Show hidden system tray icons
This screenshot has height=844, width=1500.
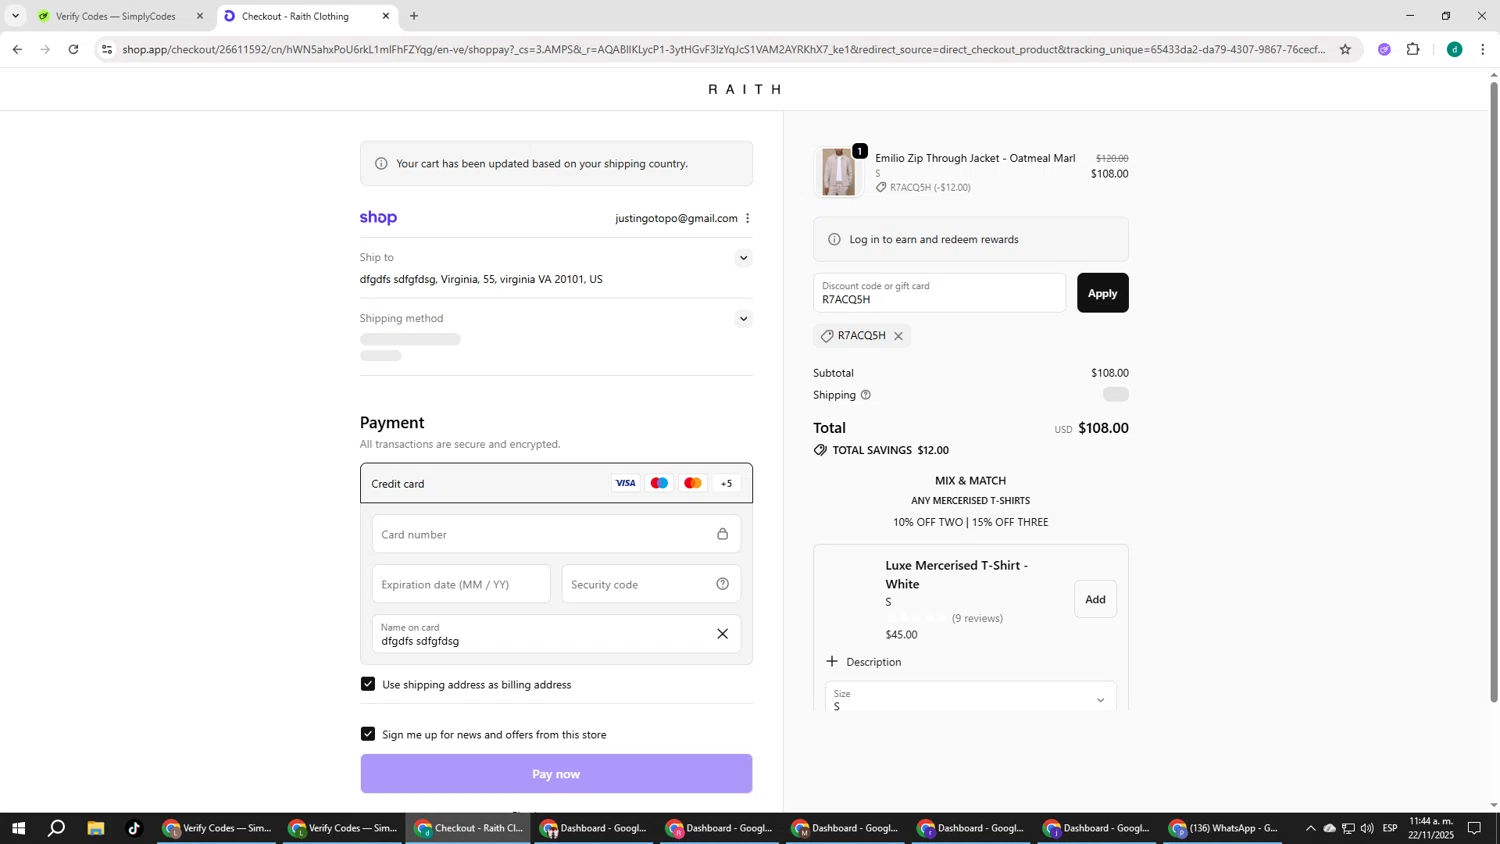tap(1310, 828)
